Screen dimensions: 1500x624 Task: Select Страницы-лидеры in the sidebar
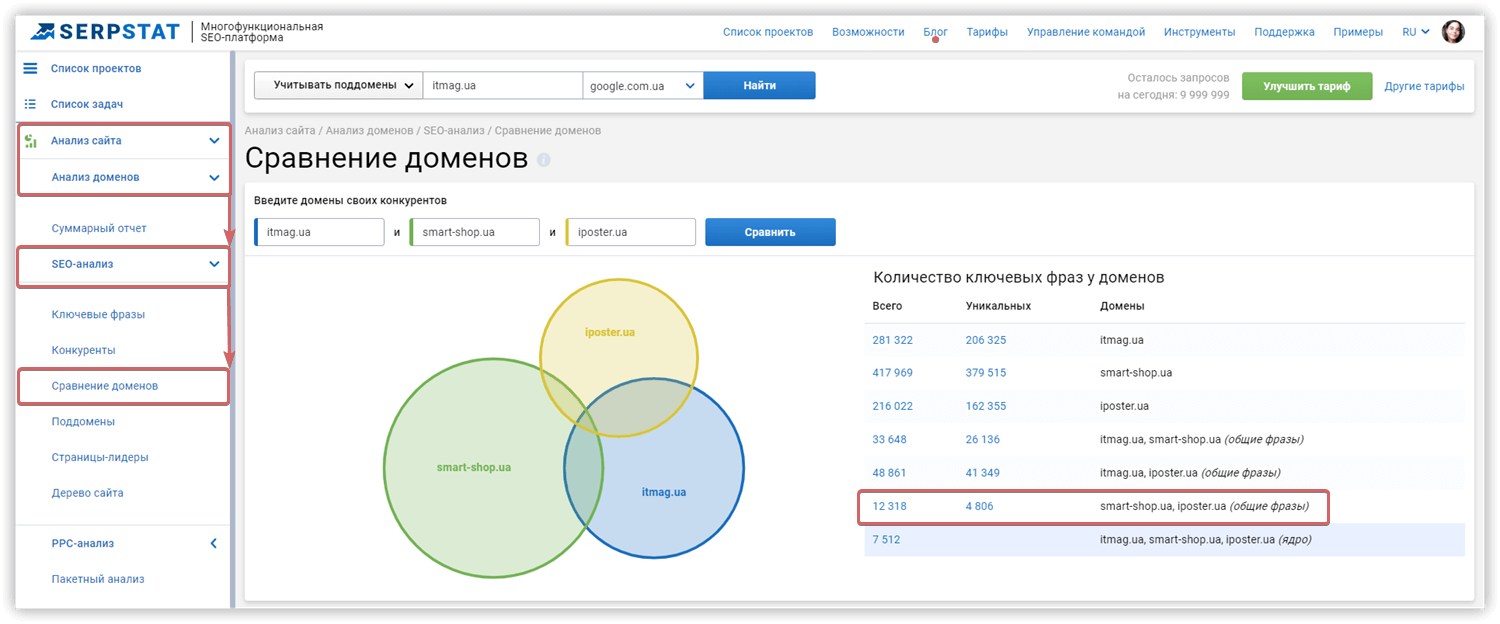point(100,457)
